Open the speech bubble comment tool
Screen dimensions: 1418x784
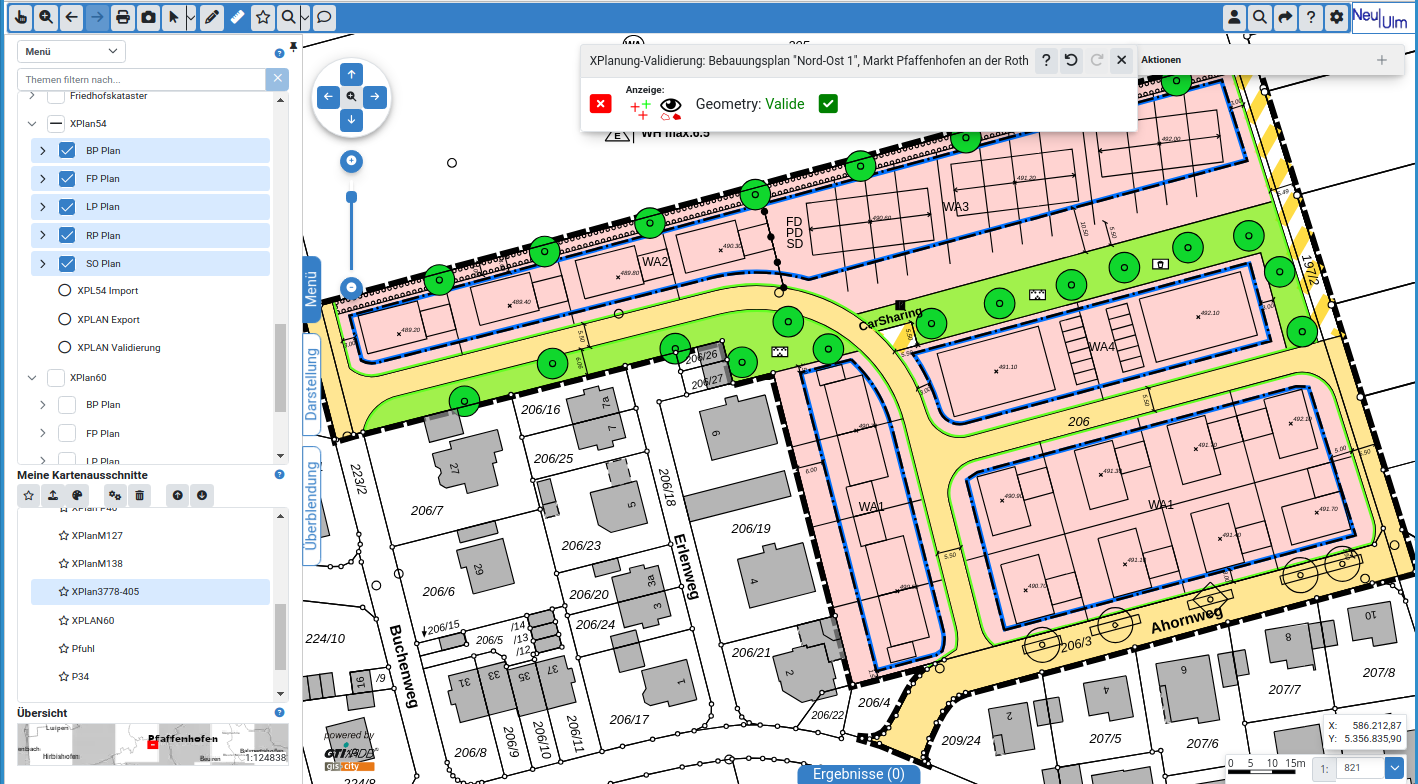tap(324, 17)
